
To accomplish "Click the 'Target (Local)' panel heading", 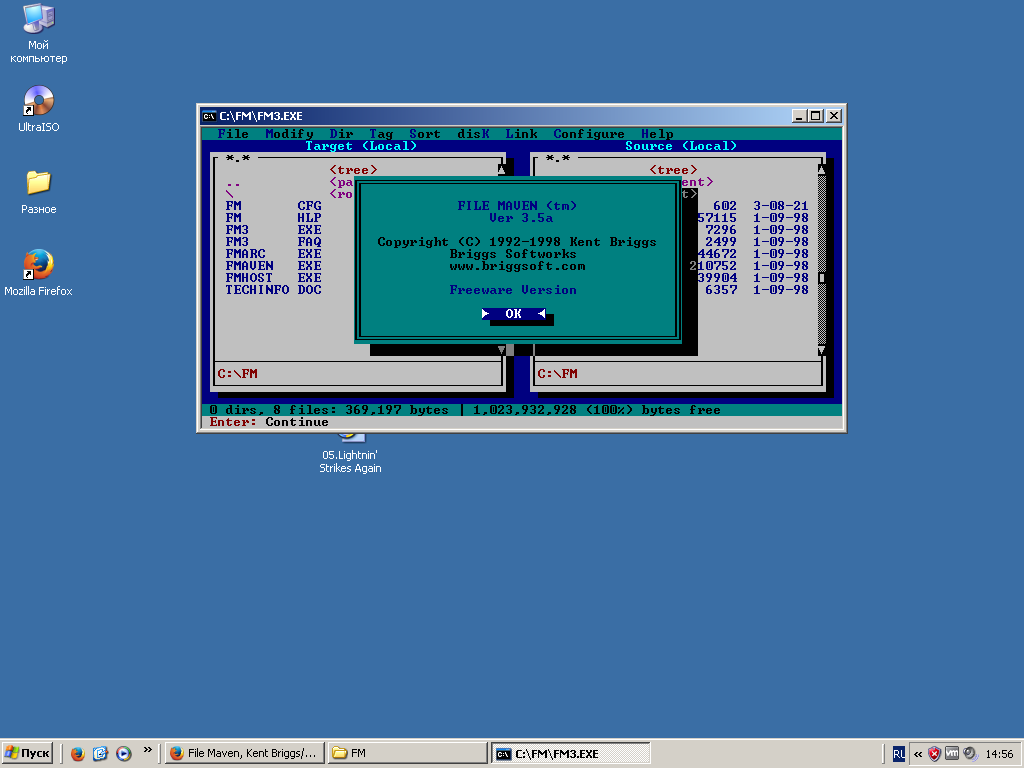I will [361, 146].
